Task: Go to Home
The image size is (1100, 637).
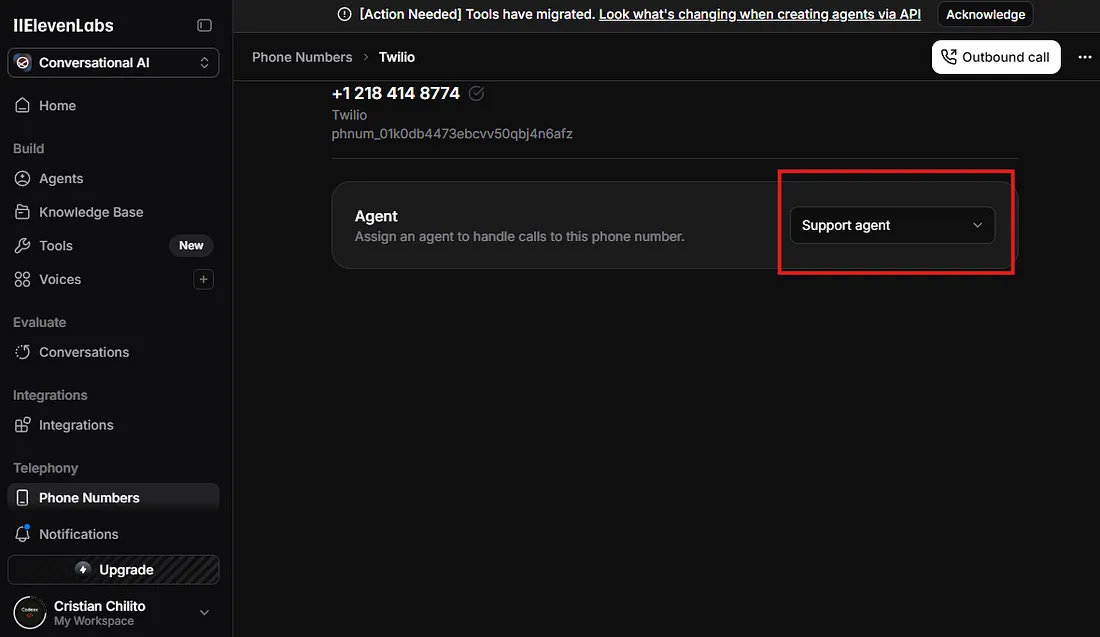Action: point(113,105)
